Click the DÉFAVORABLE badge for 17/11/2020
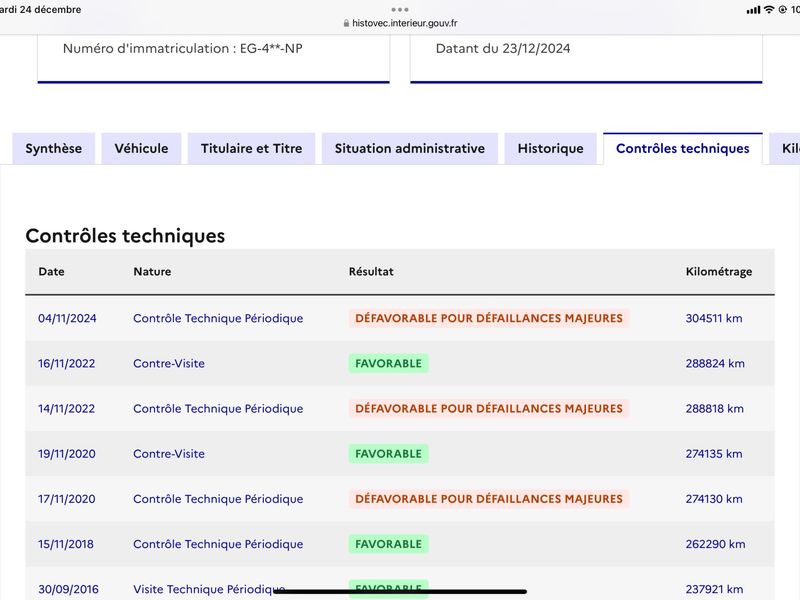800x600 pixels. point(489,499)
